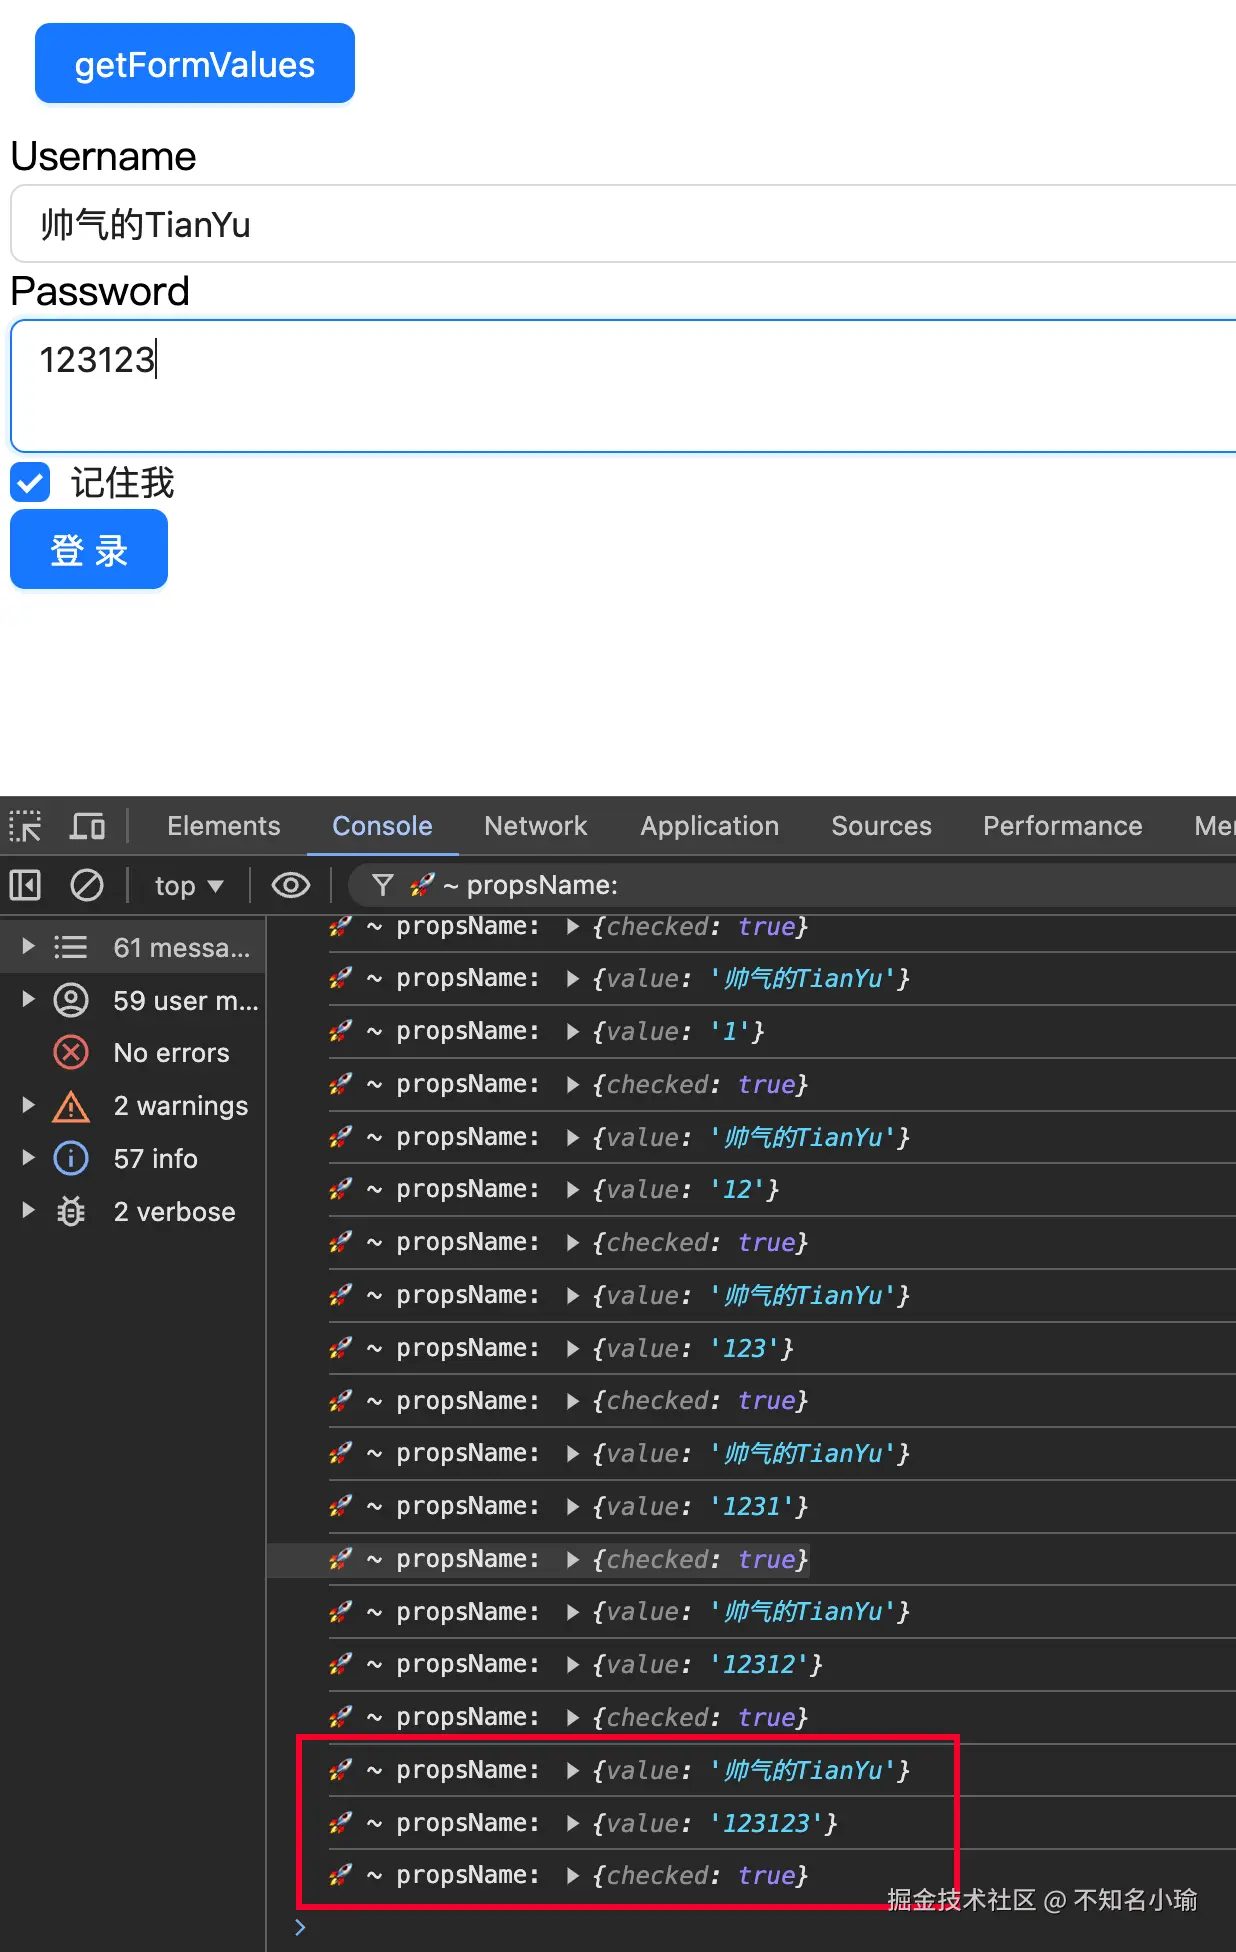Click the highlighted {checked: true} log row
Screen dimensions: 1236x1952
[x=751, y=1559]
